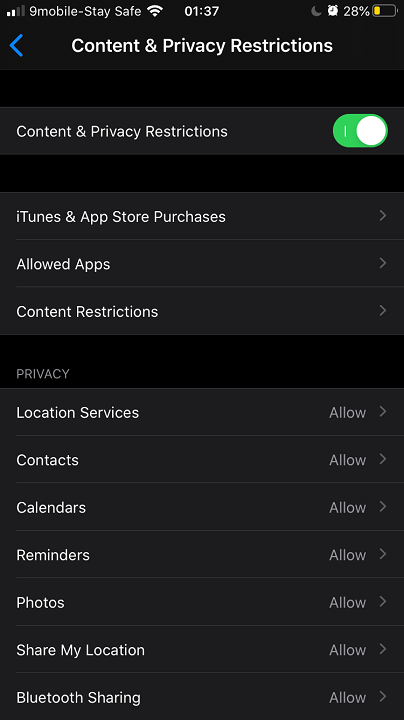
Task: Tap the Content & Privacy Restrictions page title
Action: [x=202, y=45]
